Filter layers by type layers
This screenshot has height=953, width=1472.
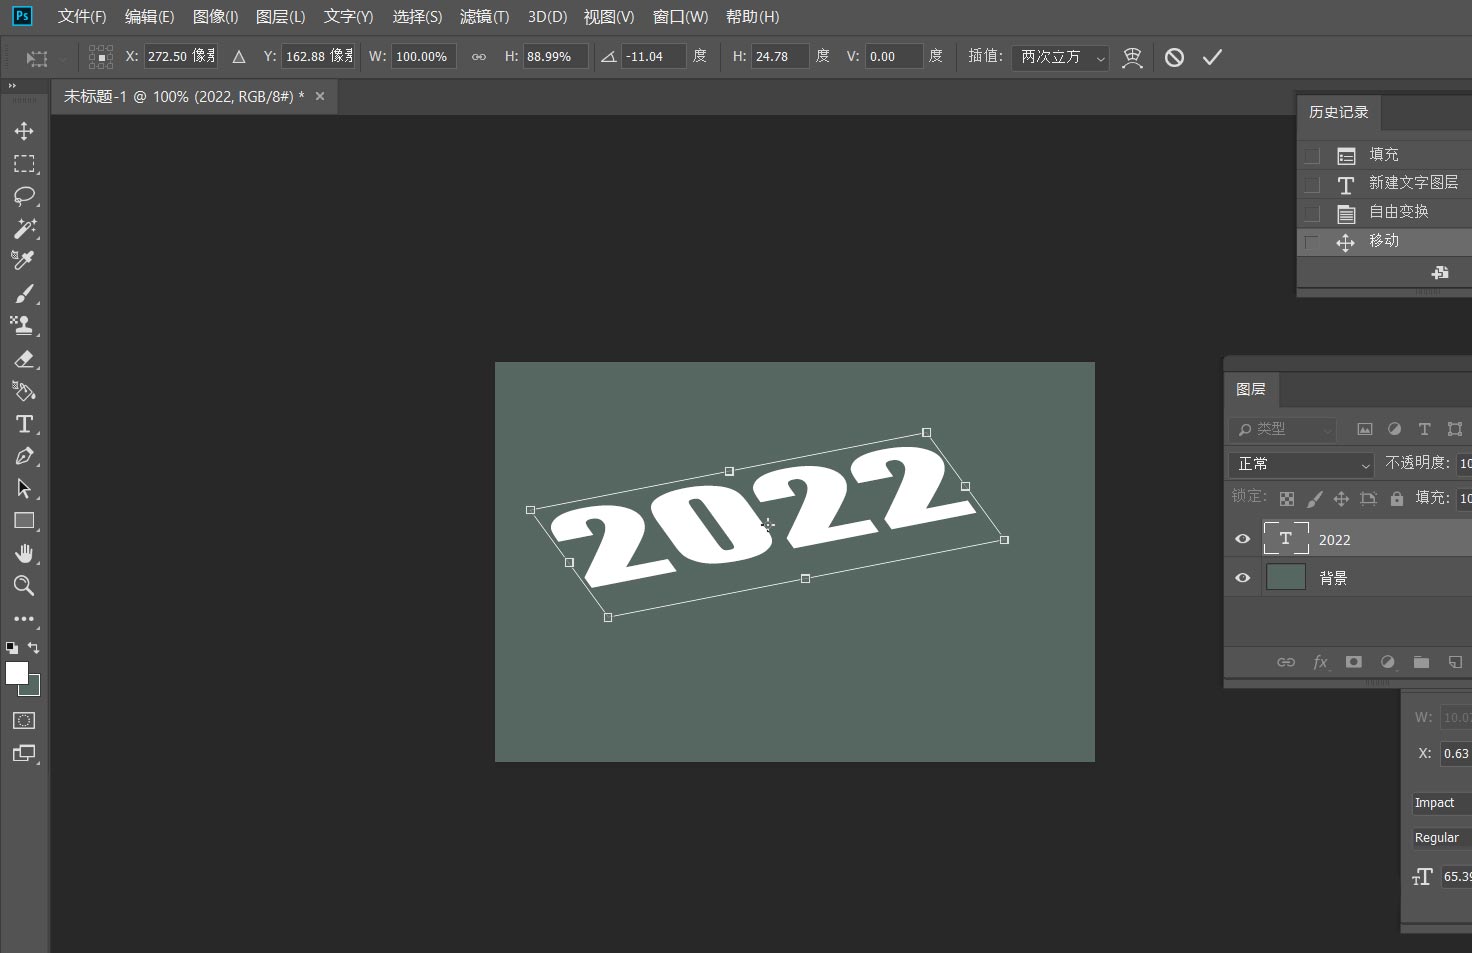(x=1425, y=429)
